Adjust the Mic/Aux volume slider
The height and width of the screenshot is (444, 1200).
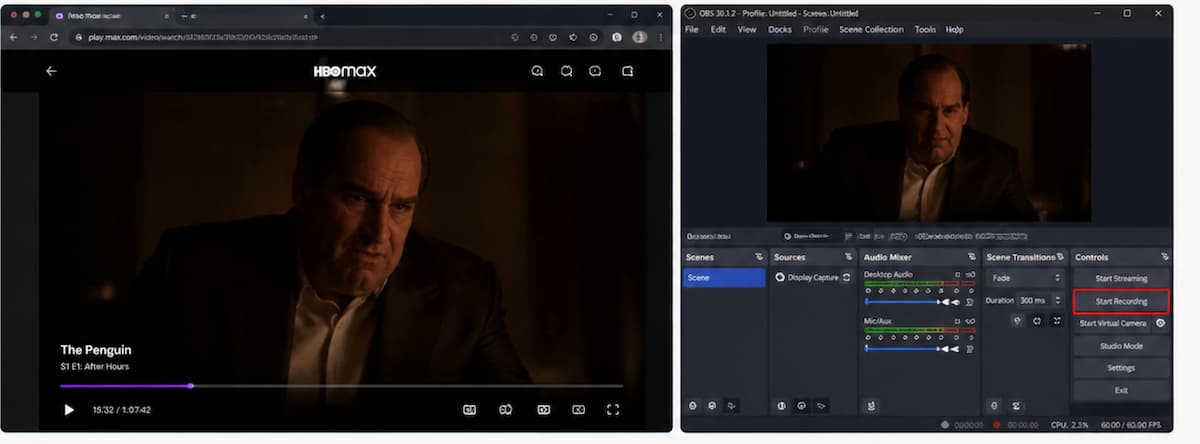pos(903,348)
